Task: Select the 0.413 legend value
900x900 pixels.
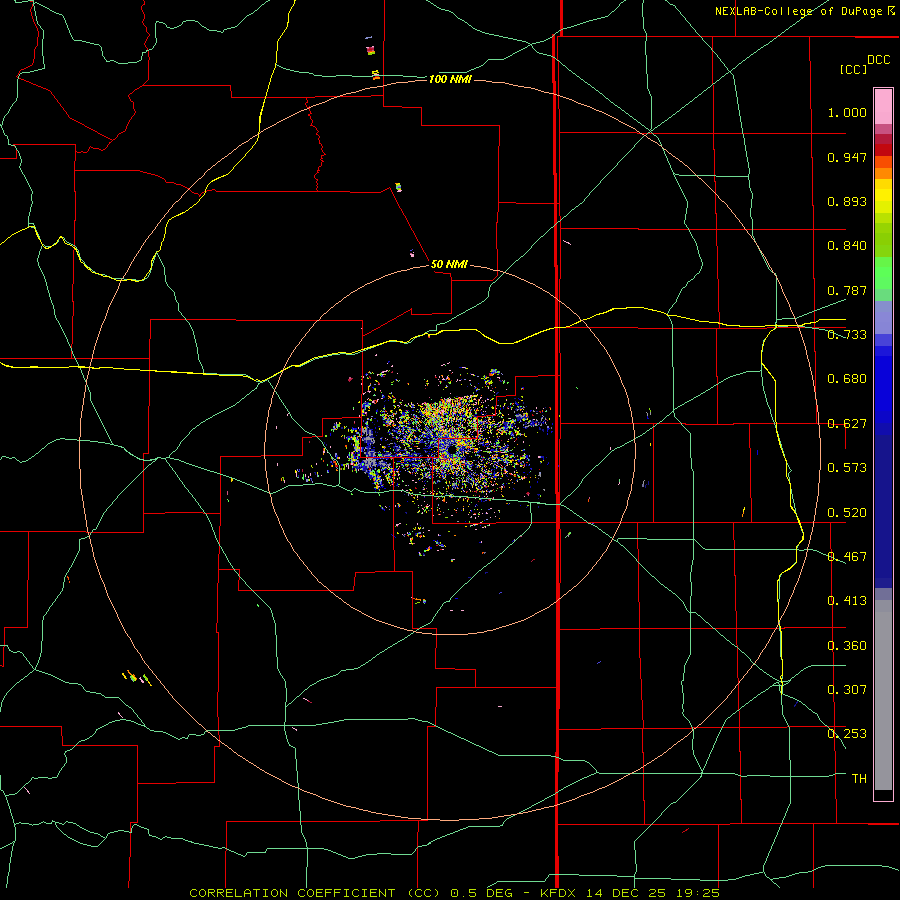Action: coord(847,601)
